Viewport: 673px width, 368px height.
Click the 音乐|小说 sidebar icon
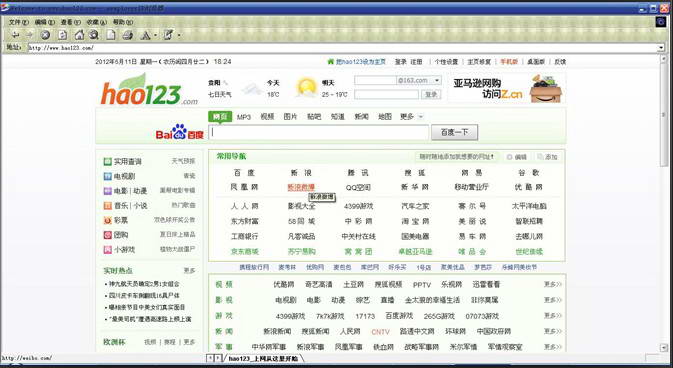click(x=107, y=206)
